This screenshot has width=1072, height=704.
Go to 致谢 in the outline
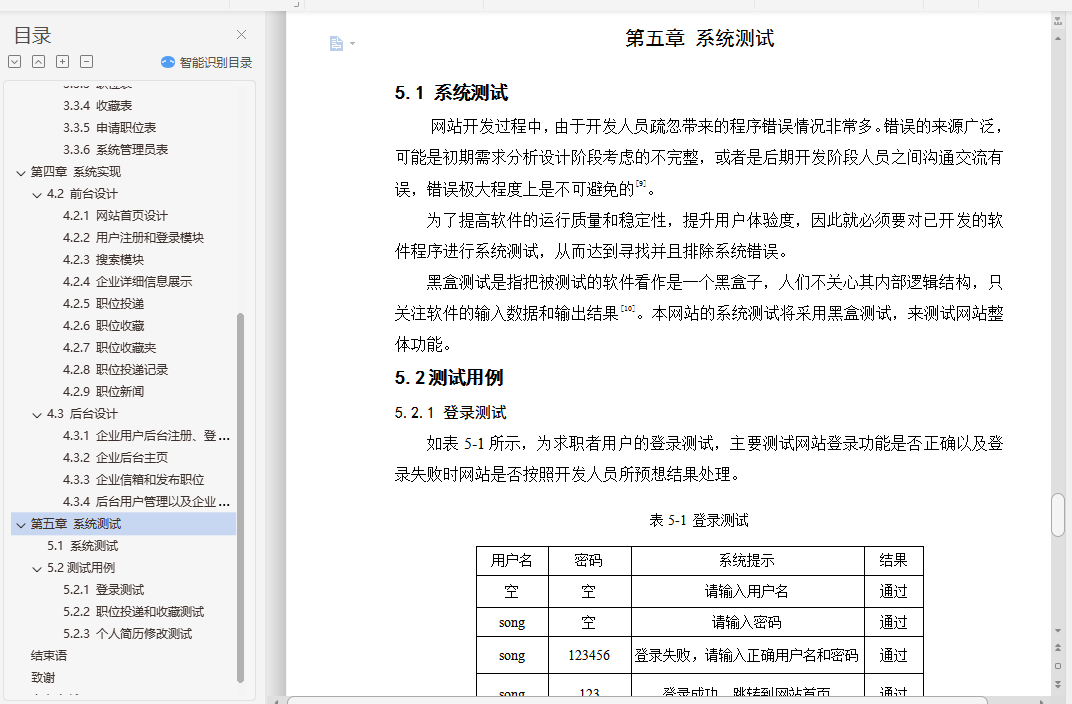coord(42,677)
